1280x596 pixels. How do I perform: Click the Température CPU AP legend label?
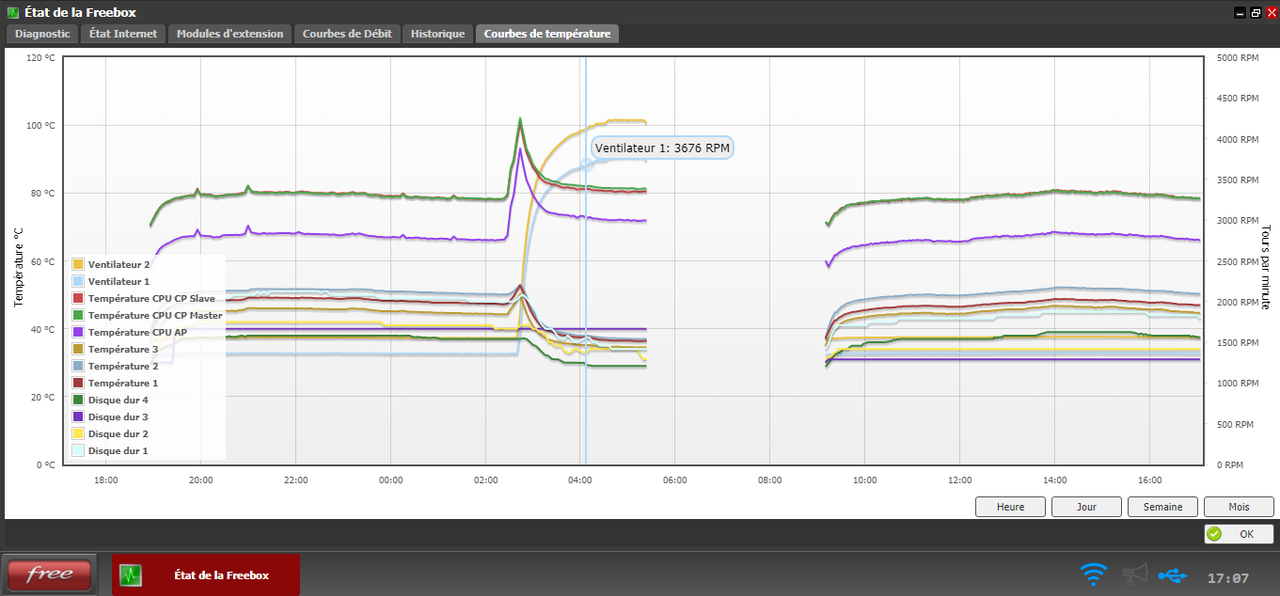137,332
